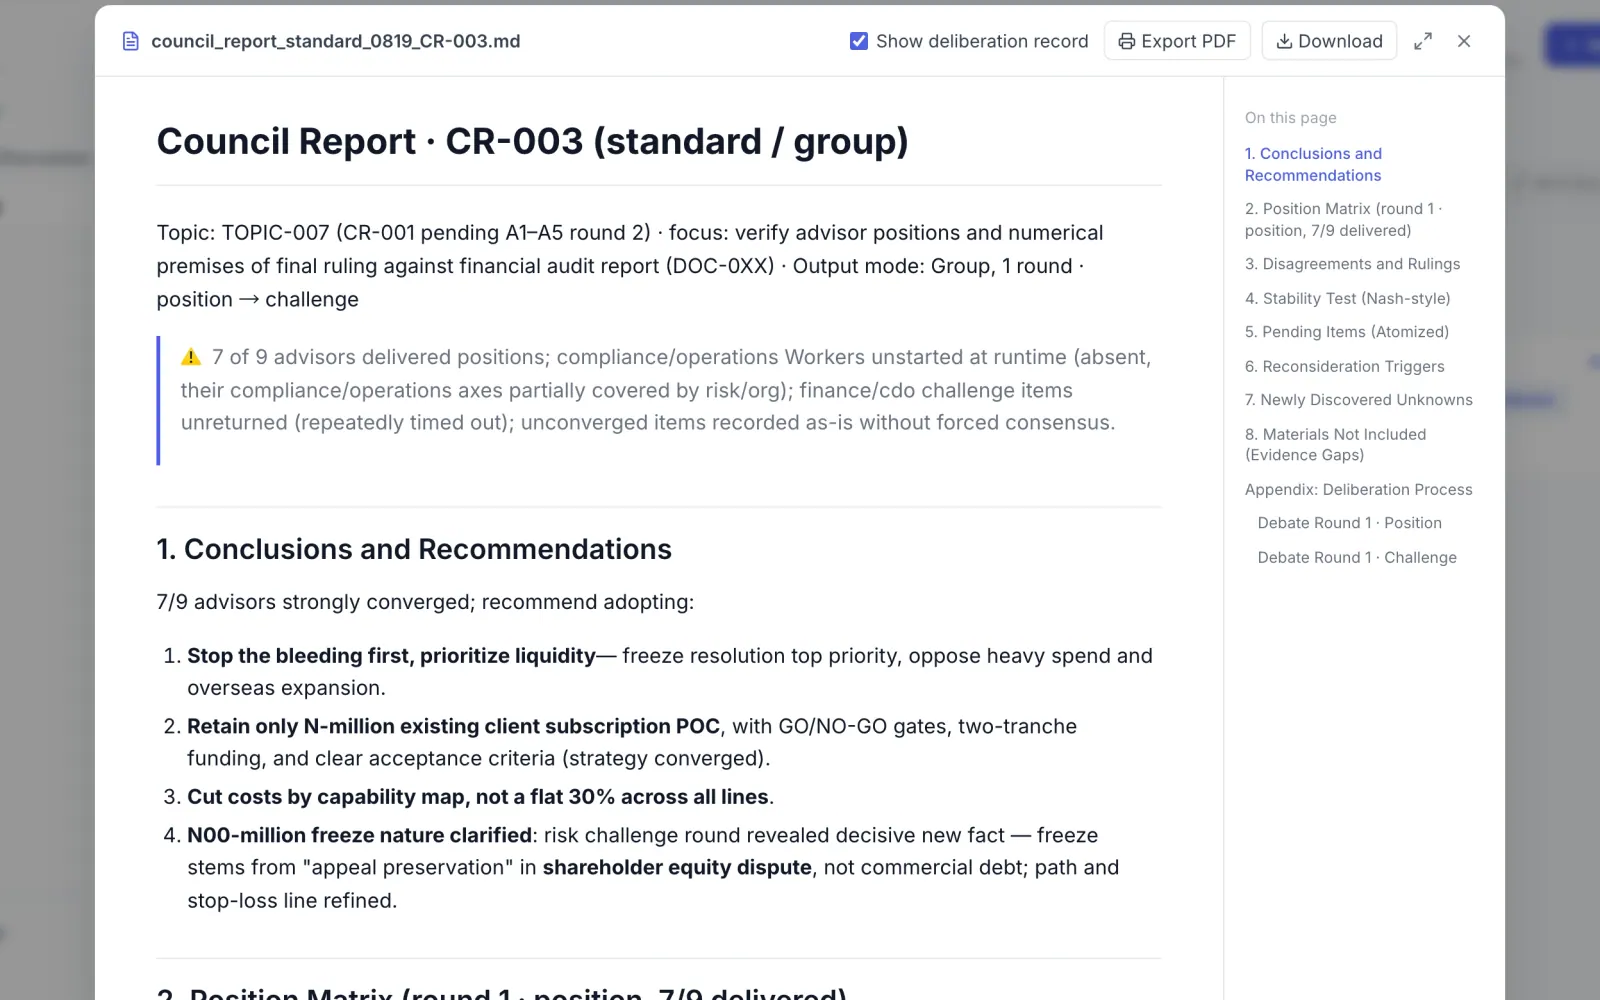Click the blue button behind the dialog
Screen dimensions: 1600x1000
click(1572, 45)
